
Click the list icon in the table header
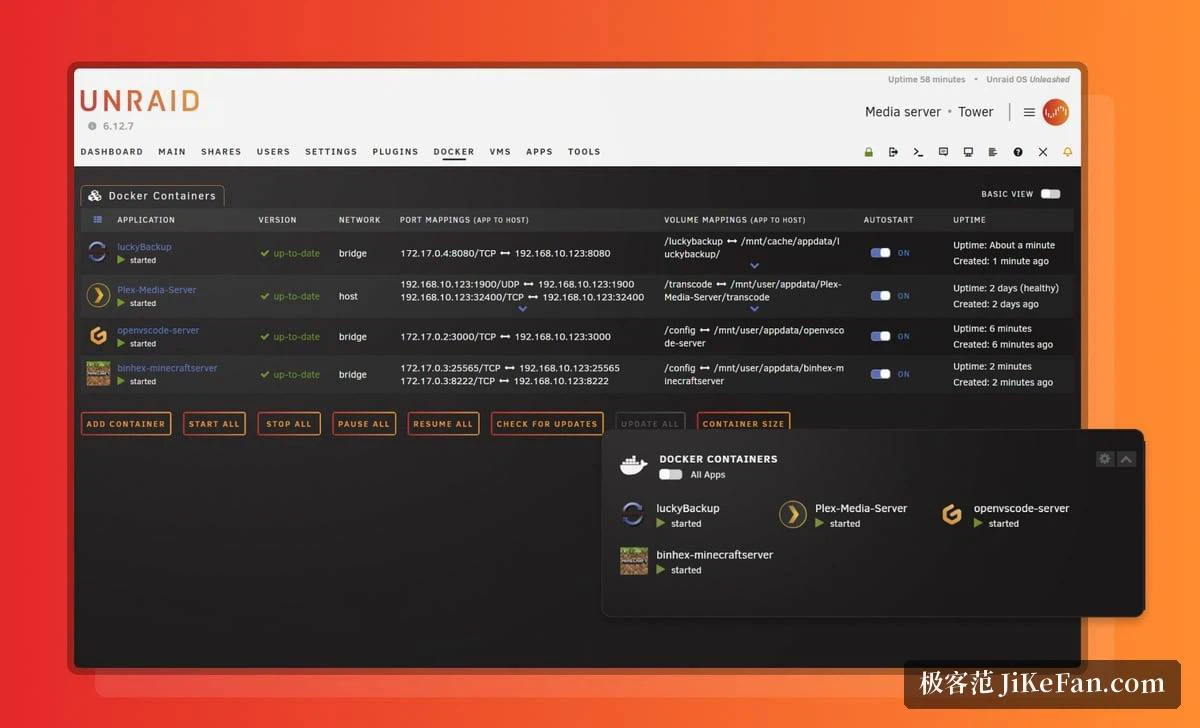(x=98, y=220)
